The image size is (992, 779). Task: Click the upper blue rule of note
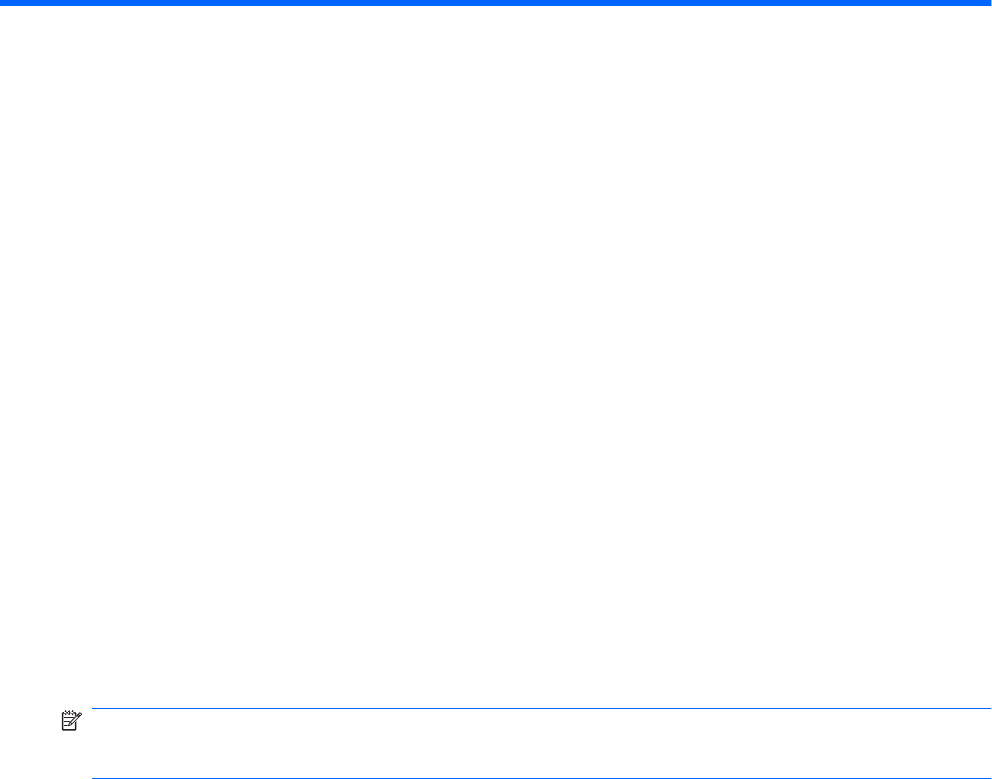tap(542, 709)
